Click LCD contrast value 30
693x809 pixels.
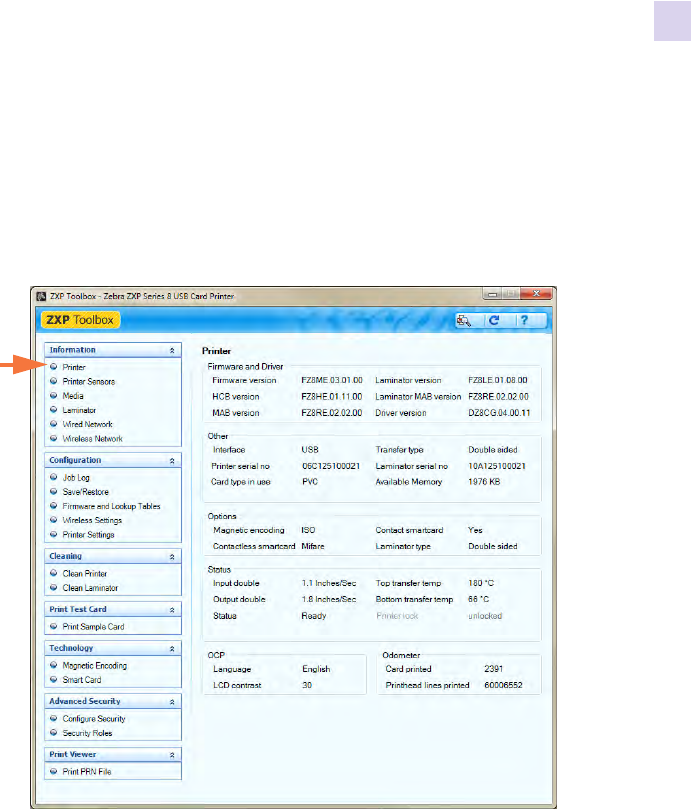pyautogui.click(x=307, y=685)
